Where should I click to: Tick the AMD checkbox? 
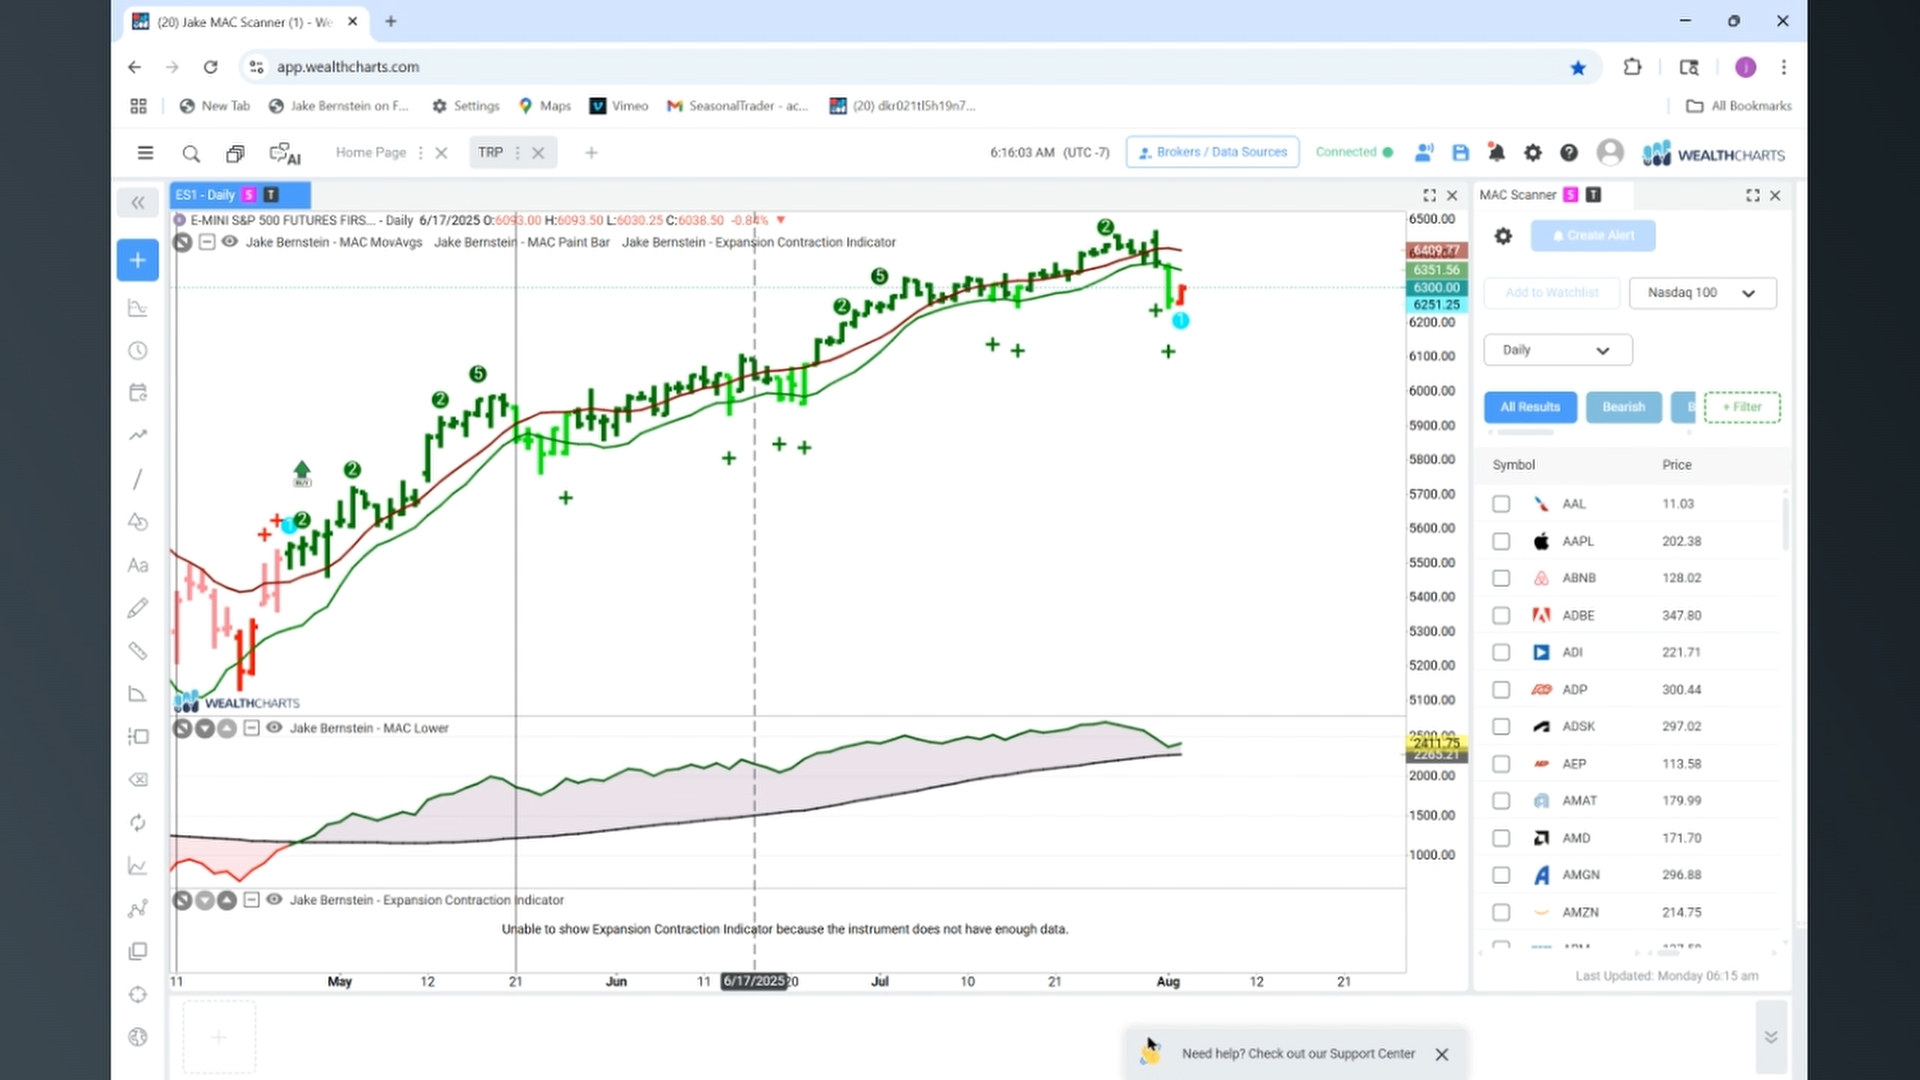click(x=1501, y=838)
